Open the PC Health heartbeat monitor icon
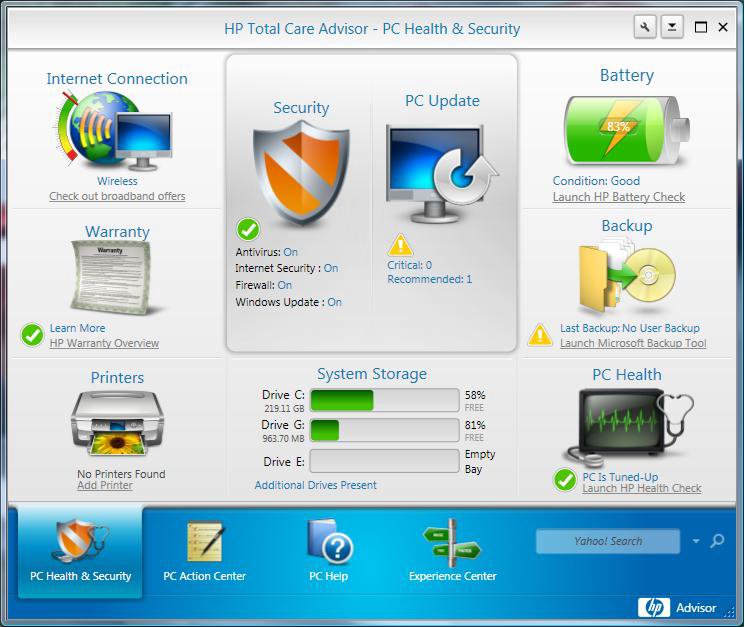745x627 pixels. pos(627,426)
